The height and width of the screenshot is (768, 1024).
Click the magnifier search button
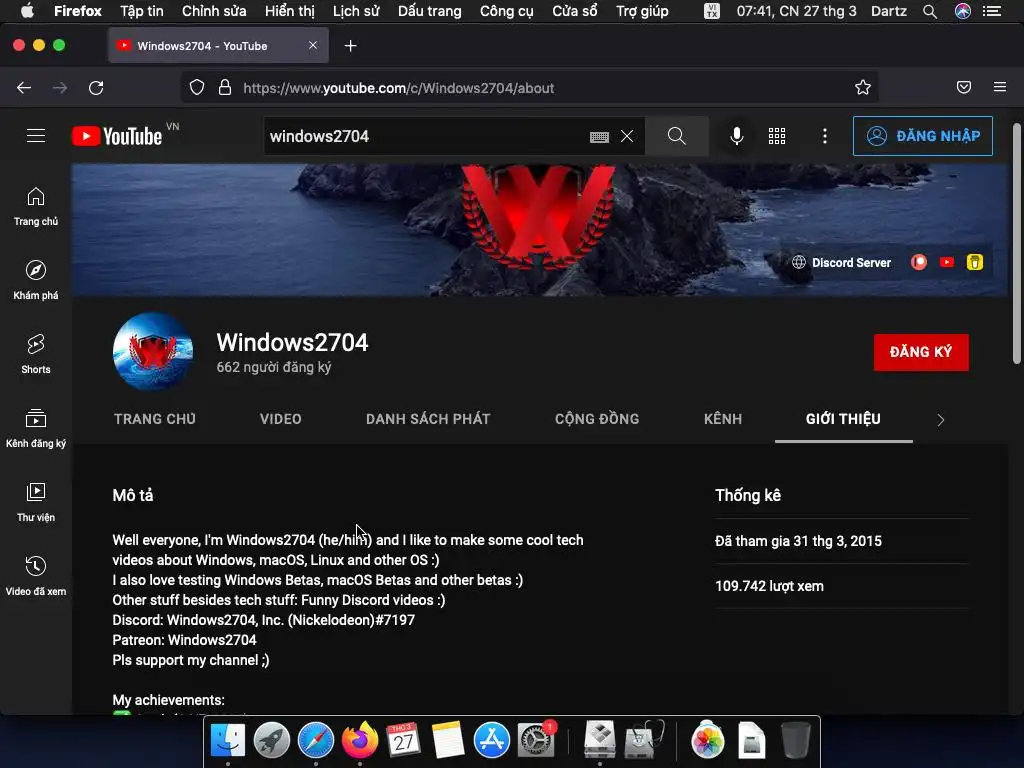pos(677,136)
